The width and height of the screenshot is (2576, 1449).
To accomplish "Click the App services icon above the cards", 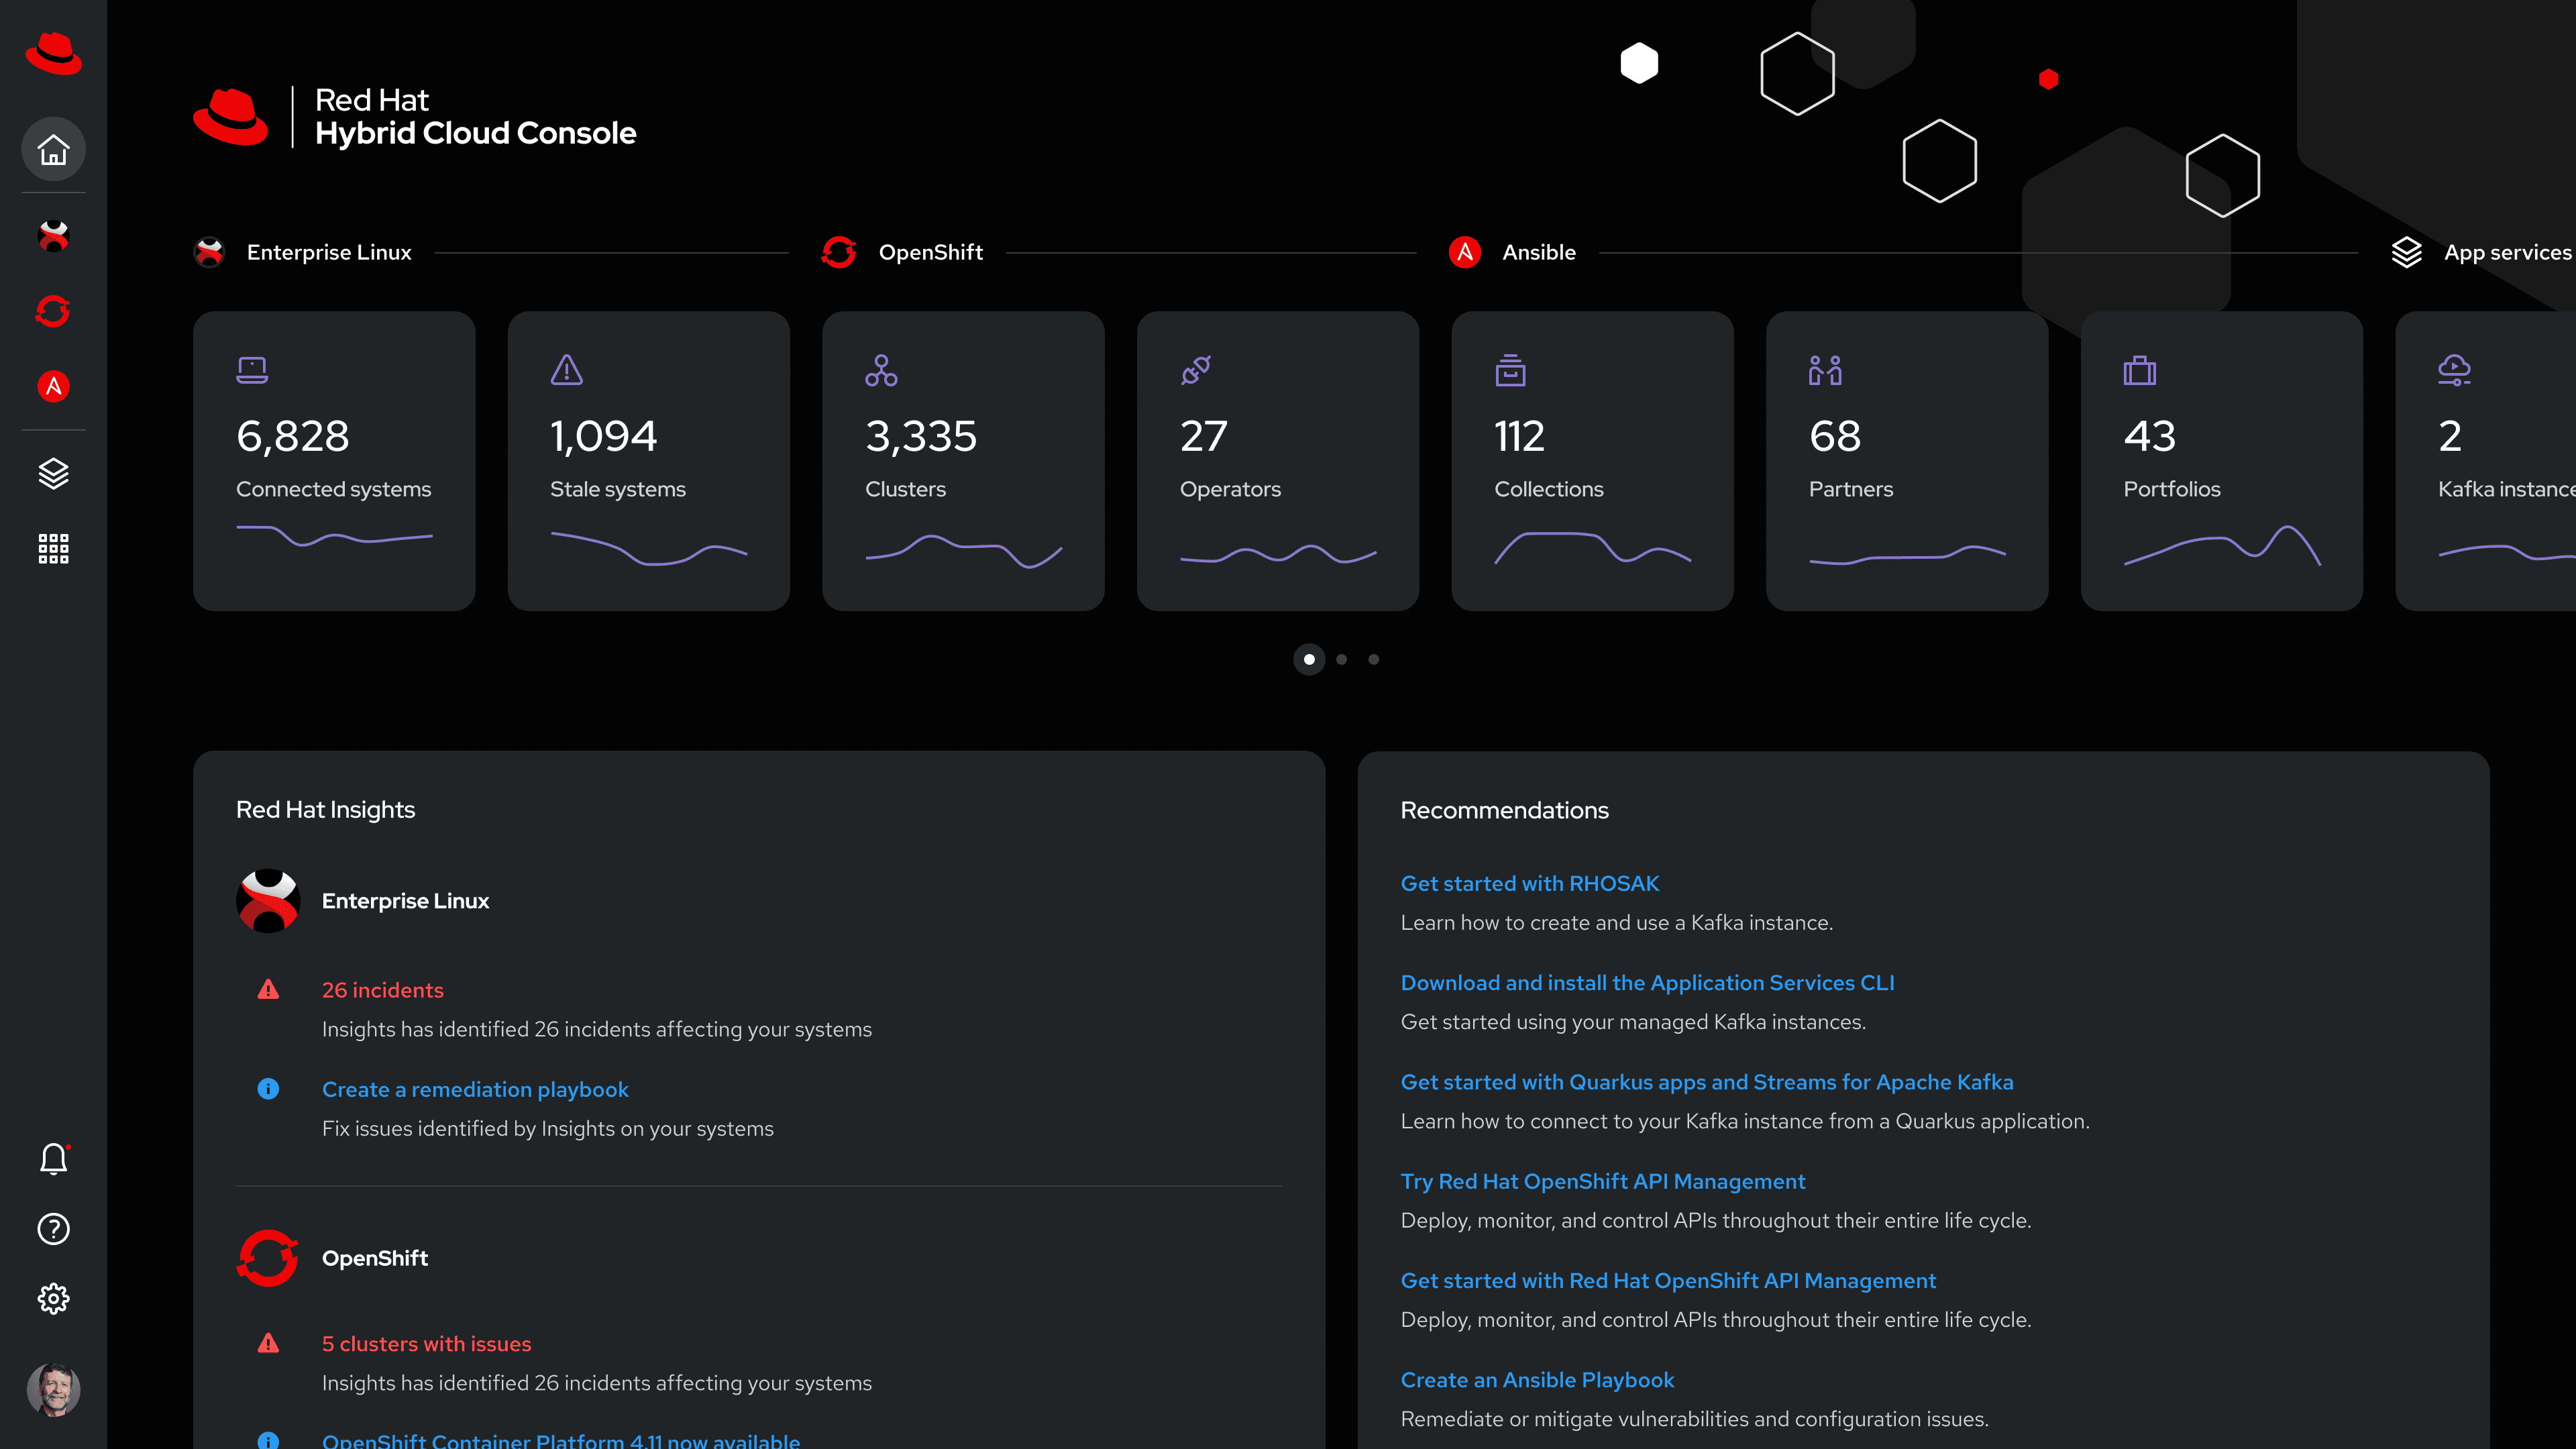I will point(2406,252).
